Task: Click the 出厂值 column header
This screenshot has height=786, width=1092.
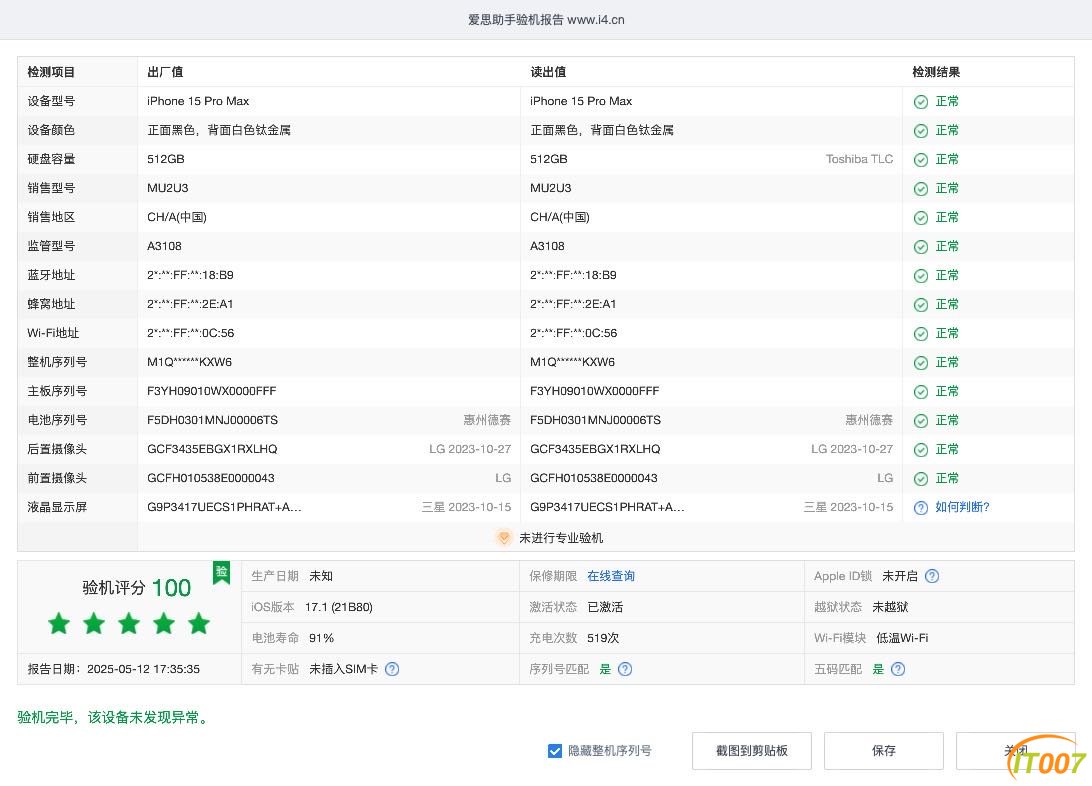Action: point(165,72)
